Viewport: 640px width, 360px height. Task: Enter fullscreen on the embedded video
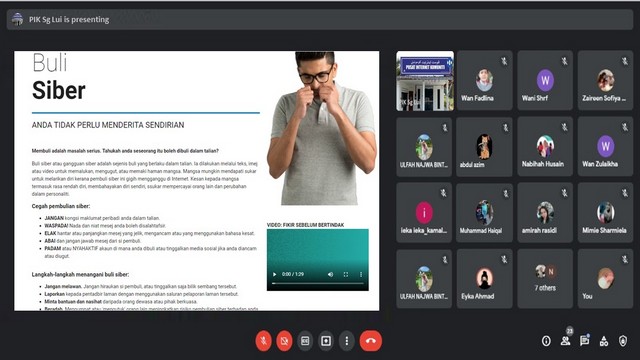pyautogui.click(x=346, y=274)
